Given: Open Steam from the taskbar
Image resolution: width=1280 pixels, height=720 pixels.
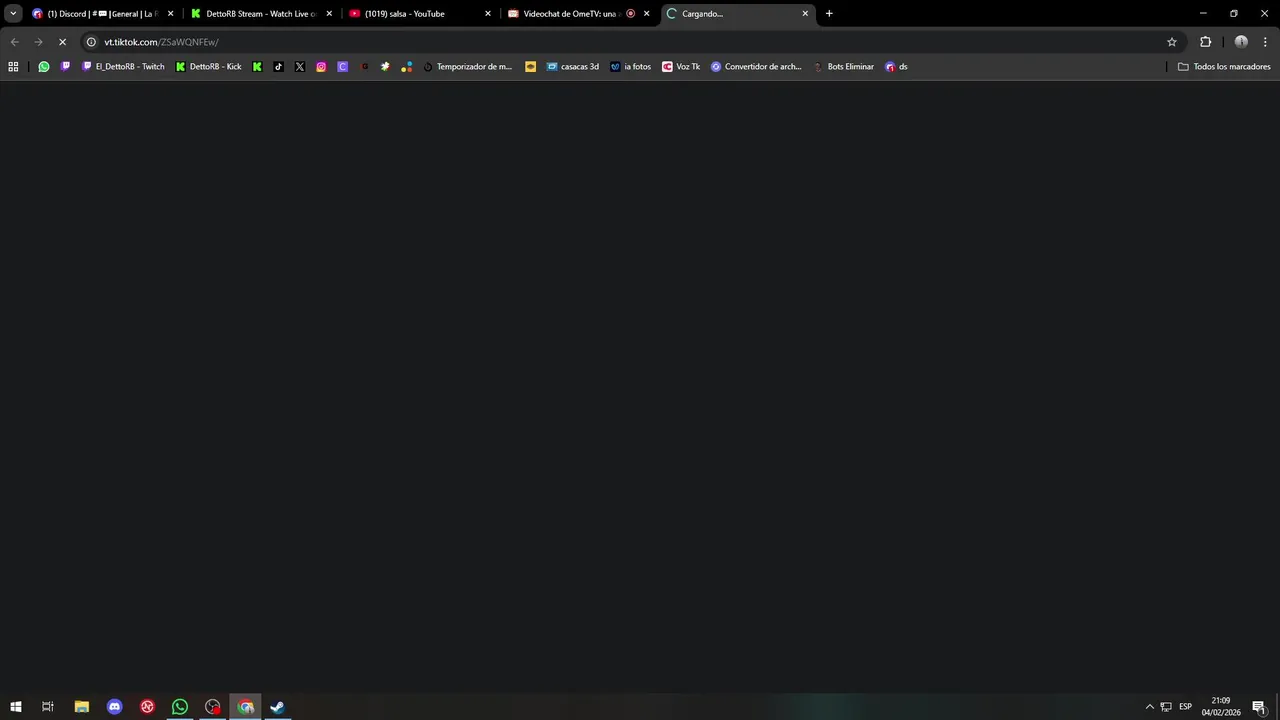Looking at the screenshot, I should tap(278, 707).
